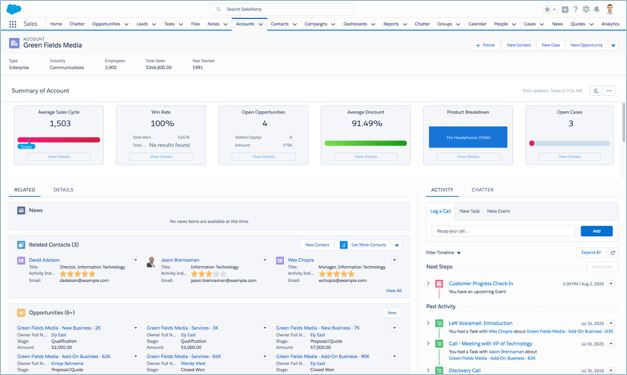Refresh the Summary of Account dashboard
The image size is (627, 375).
tap(596, 91)
